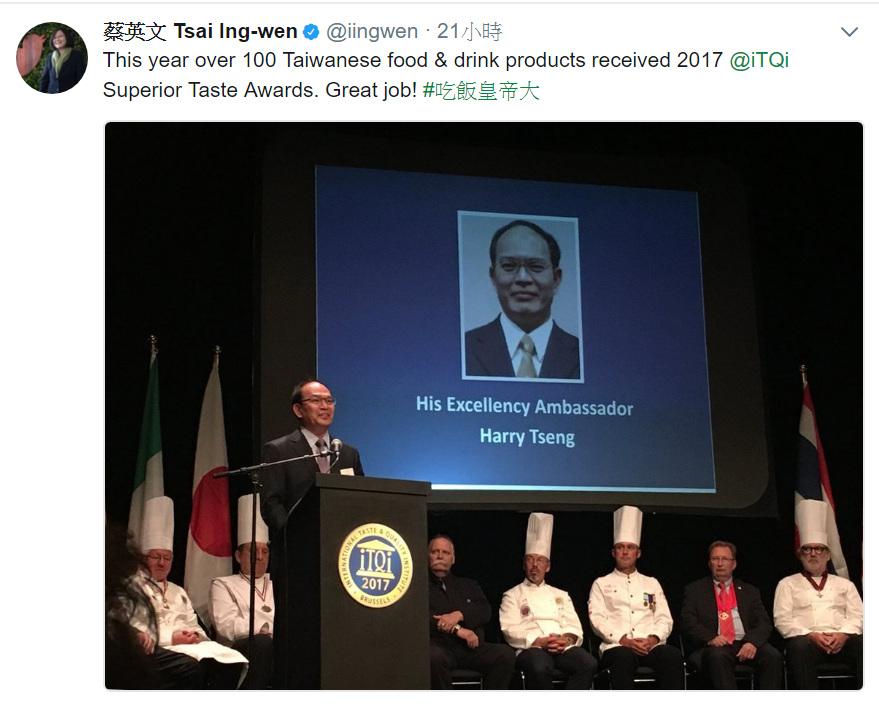This screenshot has height=707, width=879.
Task: Click the microphone on the podium stand
Action: click(x=336, y=446)
